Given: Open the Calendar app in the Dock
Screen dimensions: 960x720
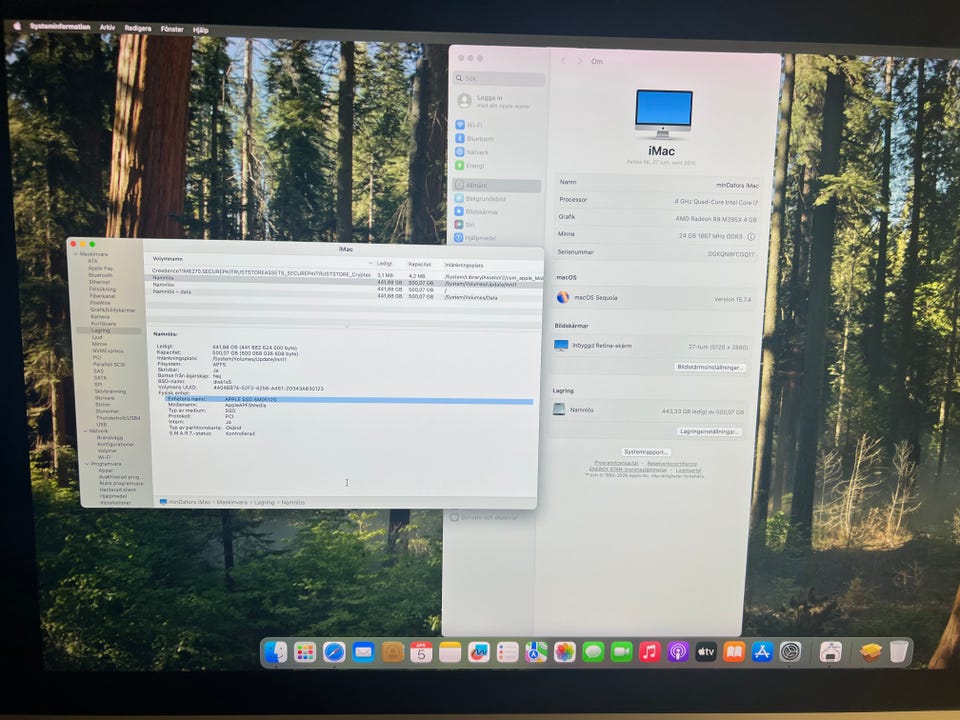Looking at the screenshot, I should (x=421, y=652).
